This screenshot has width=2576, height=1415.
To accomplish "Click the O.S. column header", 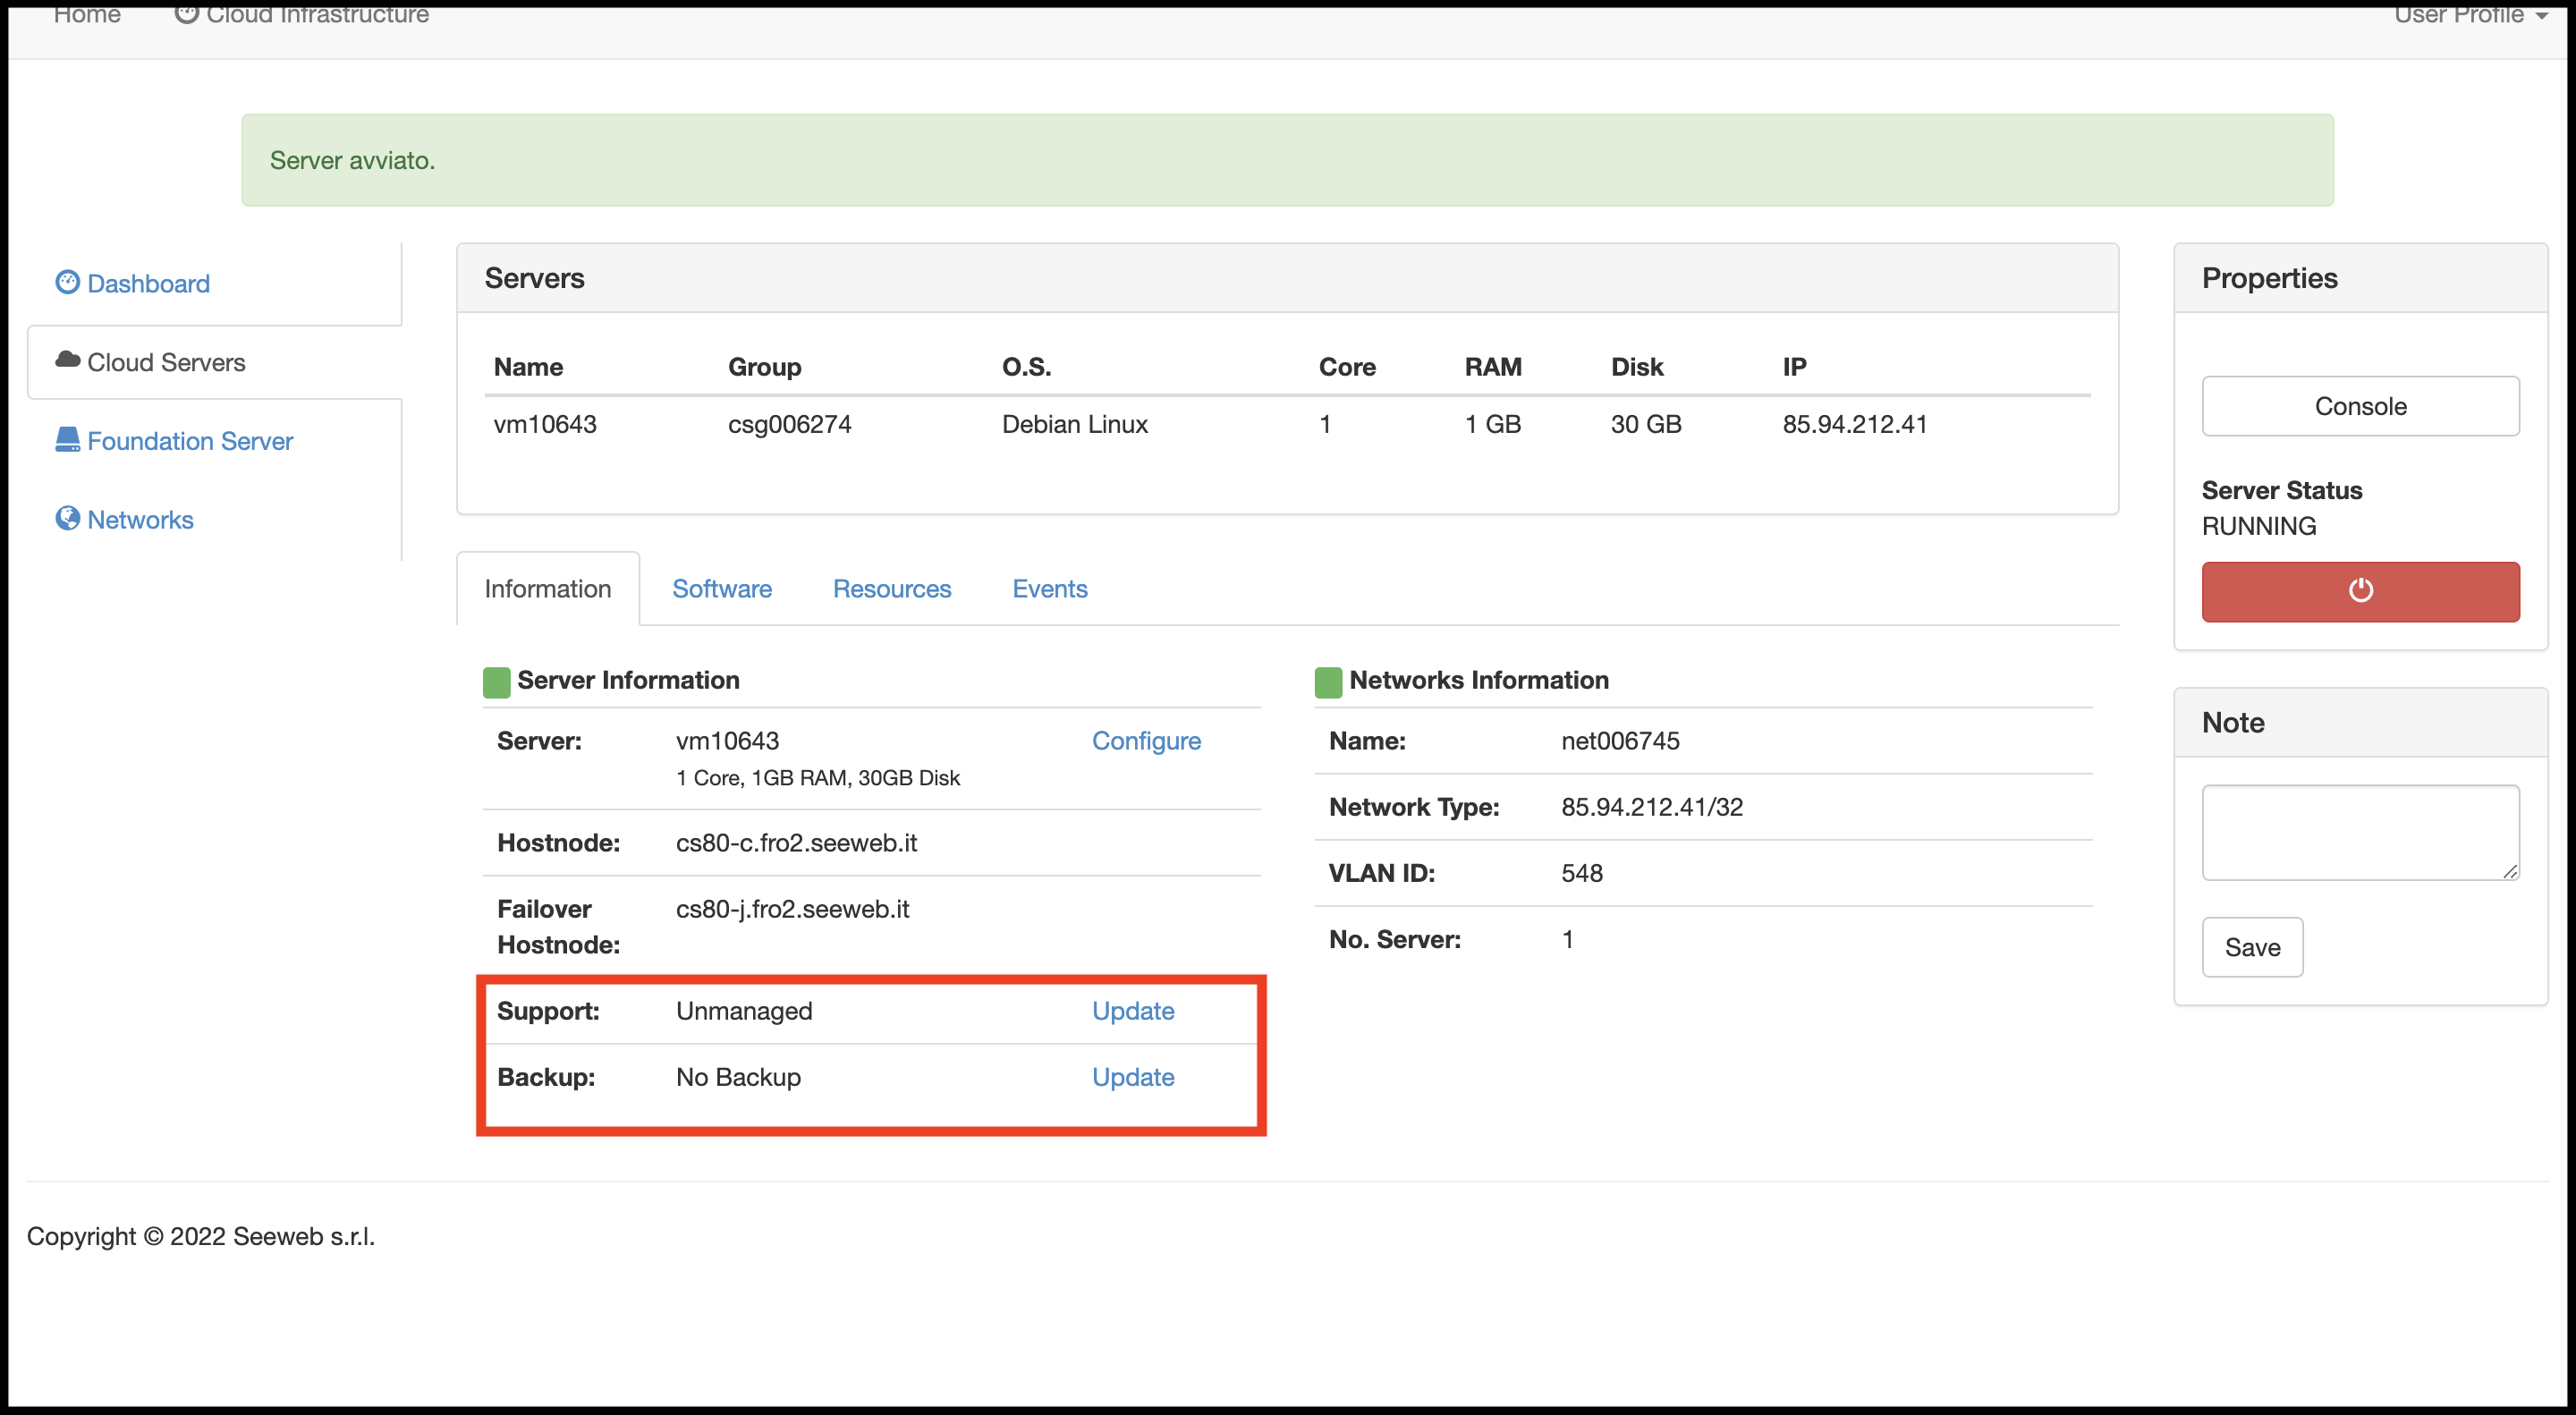I will [x=1027, y=367].
